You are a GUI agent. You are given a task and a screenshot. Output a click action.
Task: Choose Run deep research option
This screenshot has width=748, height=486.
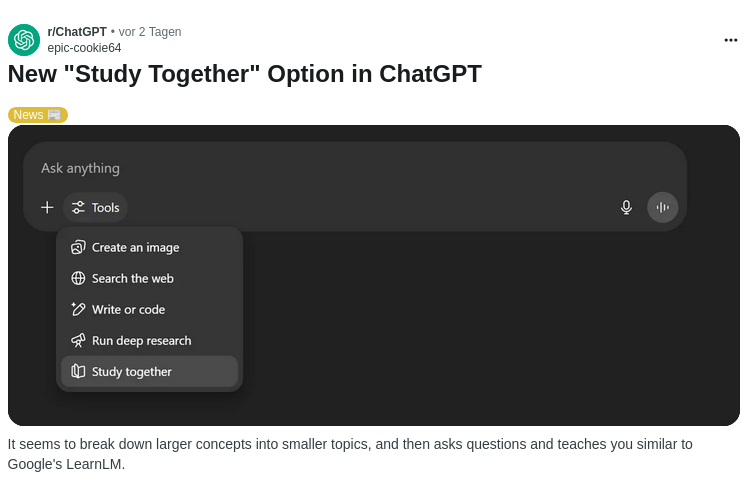pyautogui.click(x=149, y=341)
